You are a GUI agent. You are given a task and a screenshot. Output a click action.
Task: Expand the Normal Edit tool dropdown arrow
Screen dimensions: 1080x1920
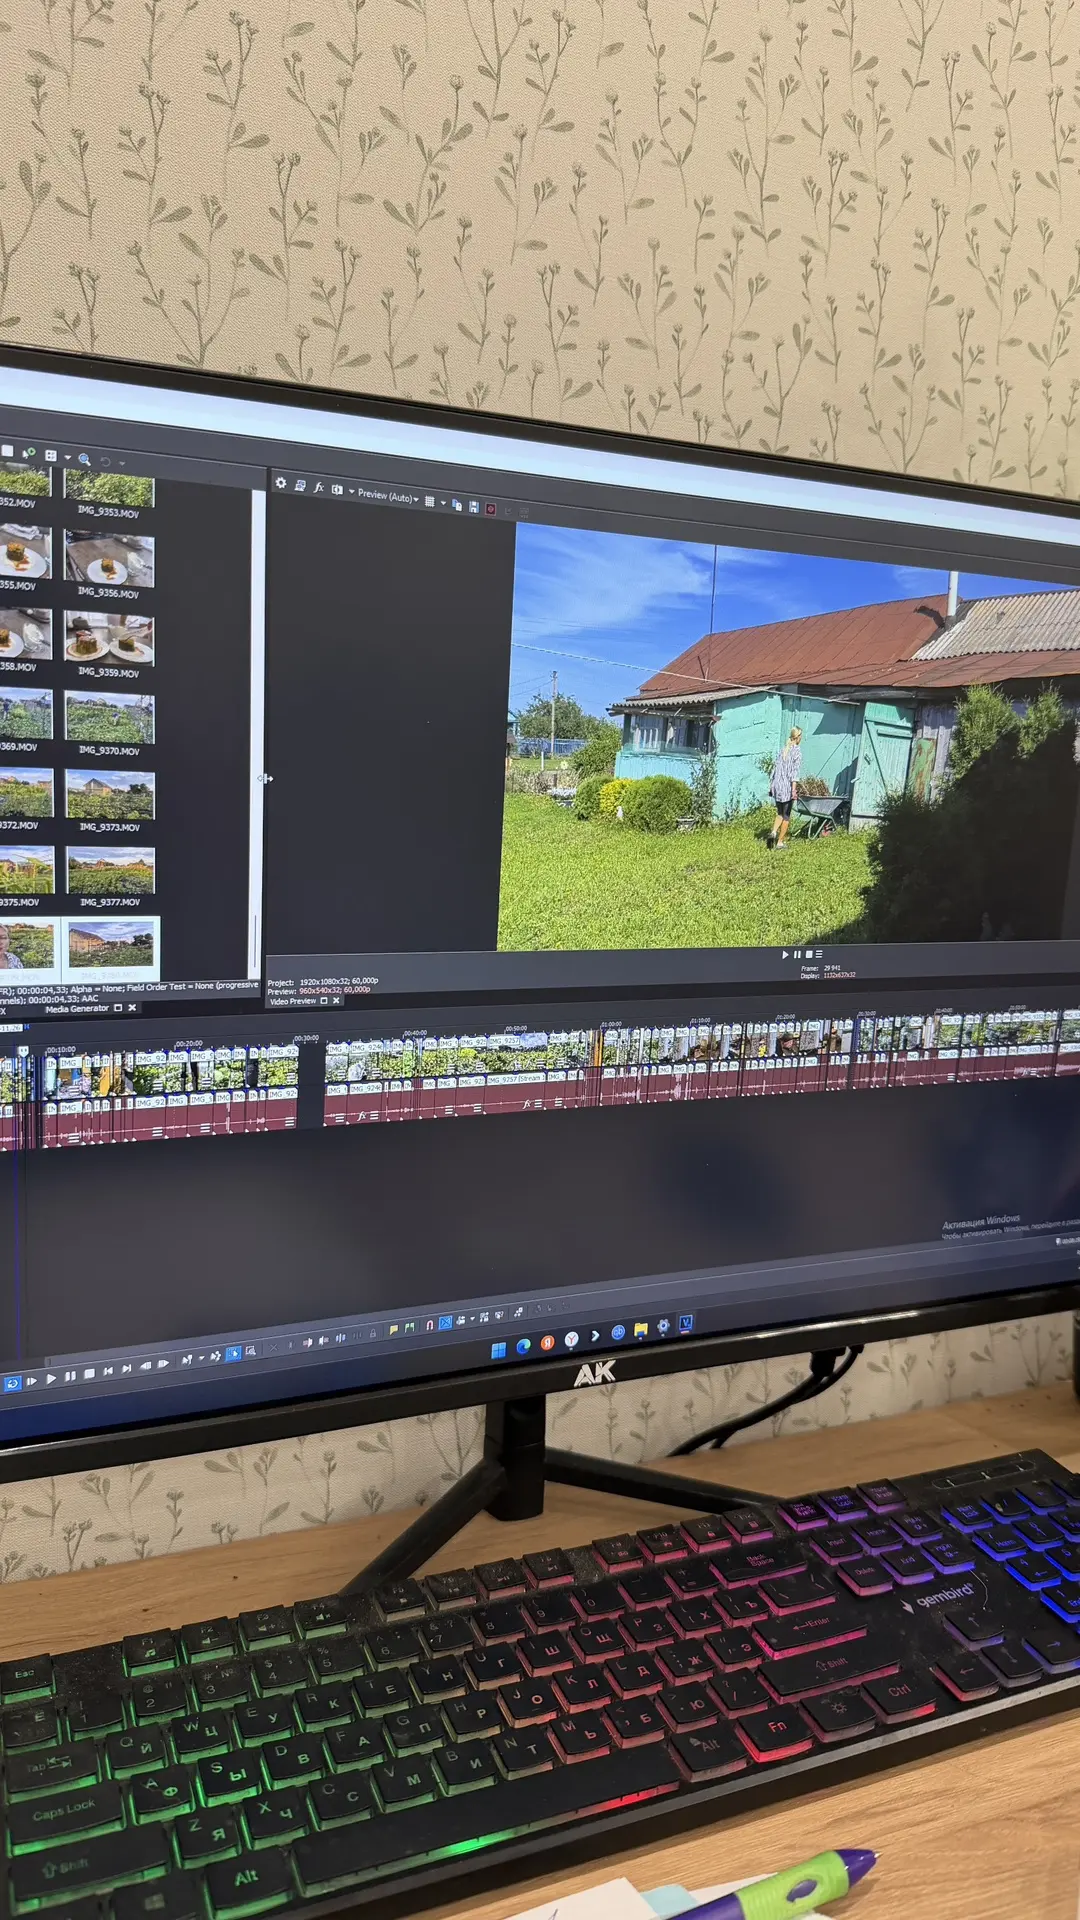(x=201, y=1358)
